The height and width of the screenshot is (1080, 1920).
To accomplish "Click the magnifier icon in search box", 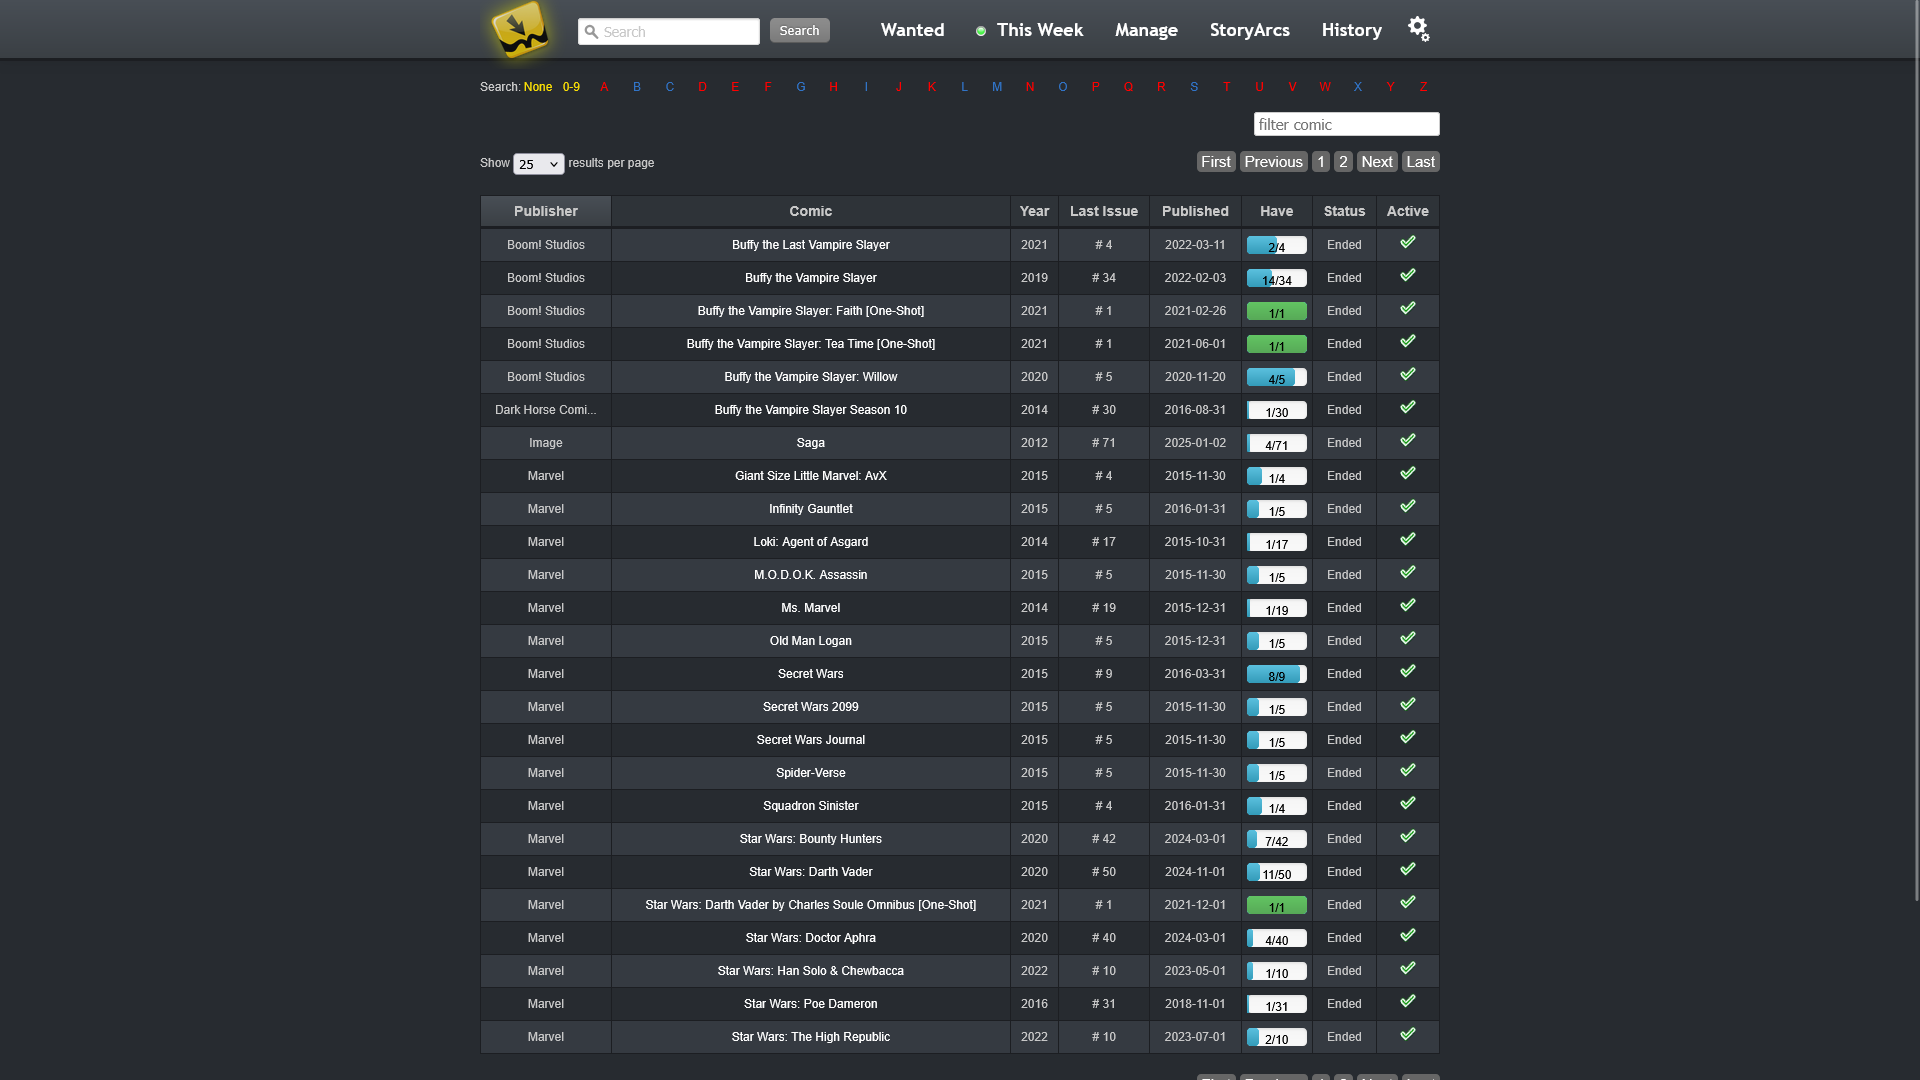I will (x=591, y=32).
